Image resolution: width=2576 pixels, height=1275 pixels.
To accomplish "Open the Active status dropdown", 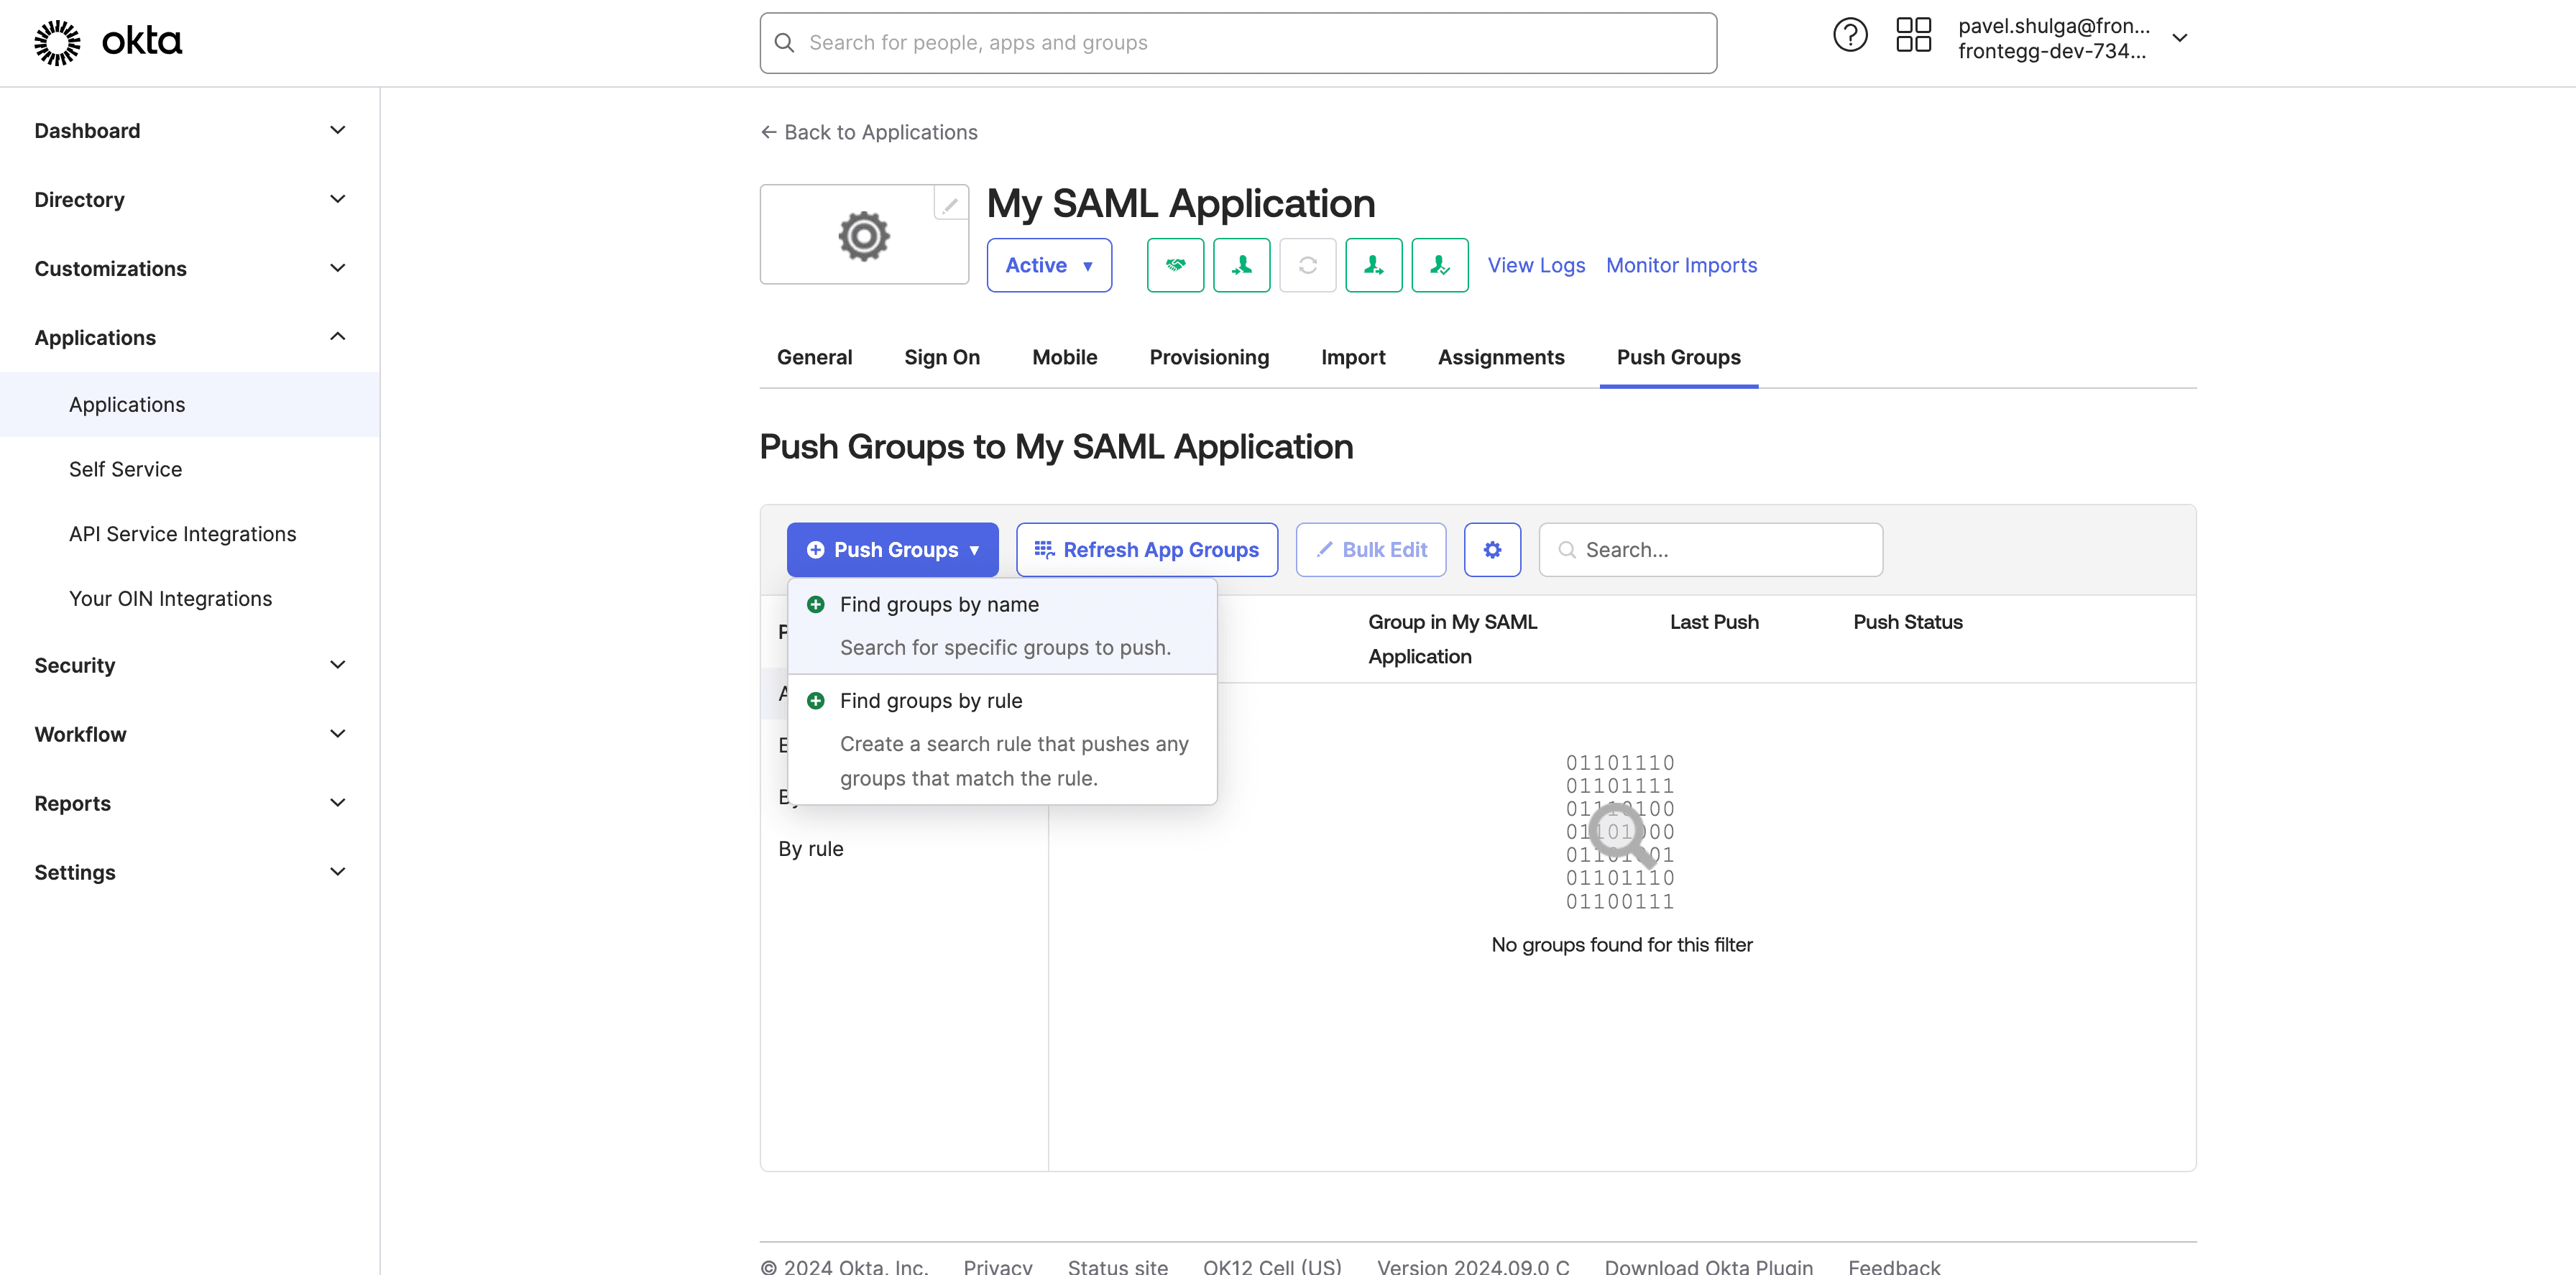I will pyautogui.click(x=1049, y=265).
